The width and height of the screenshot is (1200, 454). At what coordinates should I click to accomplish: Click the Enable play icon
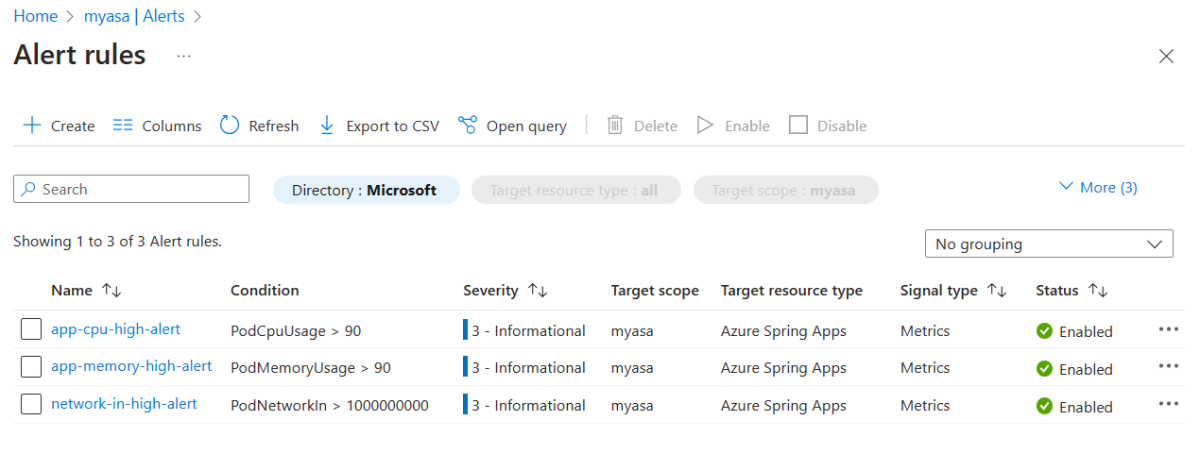tap(705, 125)
